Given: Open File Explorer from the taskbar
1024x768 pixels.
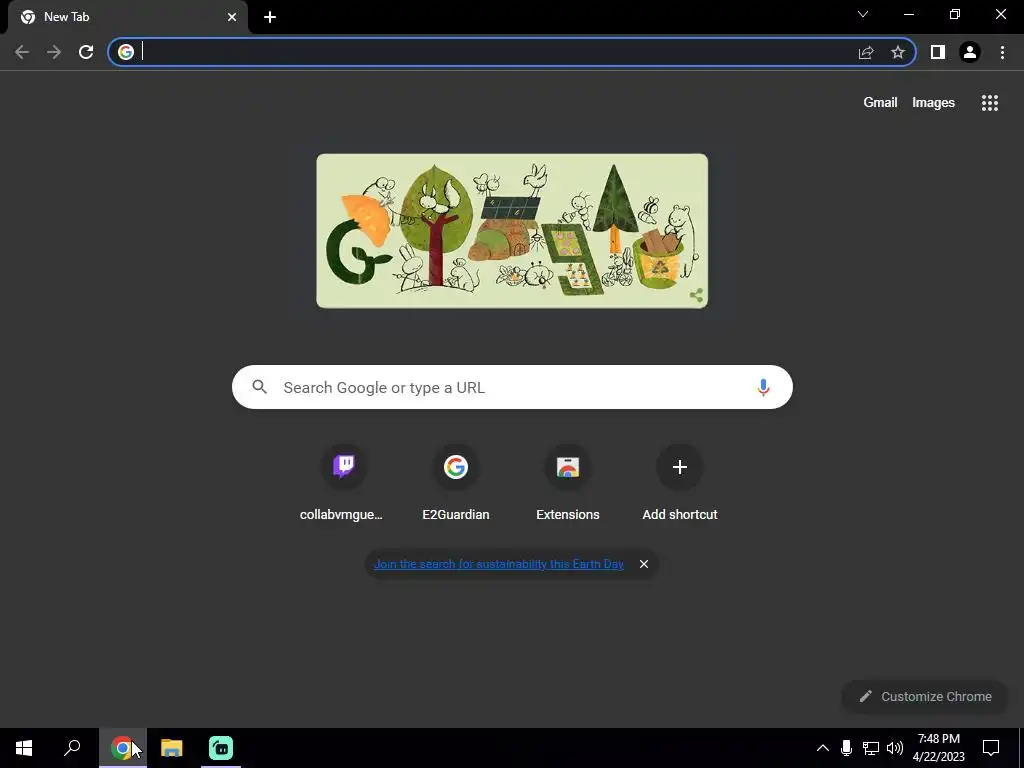Looking at the screenshot, I should pyautogui.click(x=172, y=748).
